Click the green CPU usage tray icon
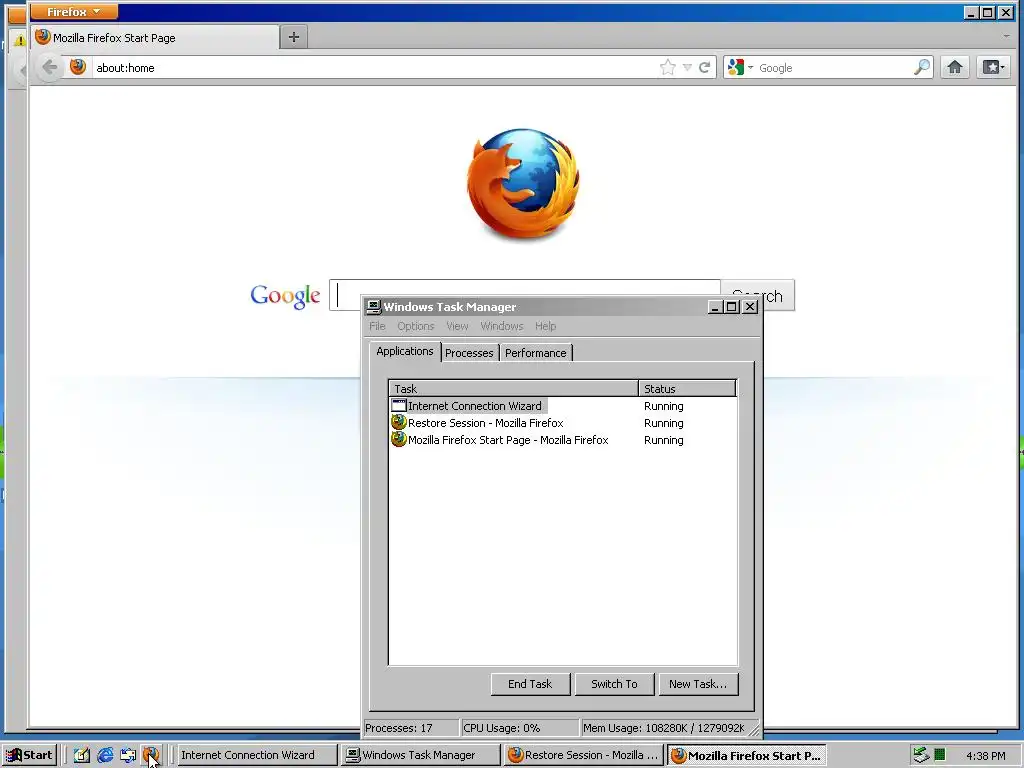 (940, 755)
